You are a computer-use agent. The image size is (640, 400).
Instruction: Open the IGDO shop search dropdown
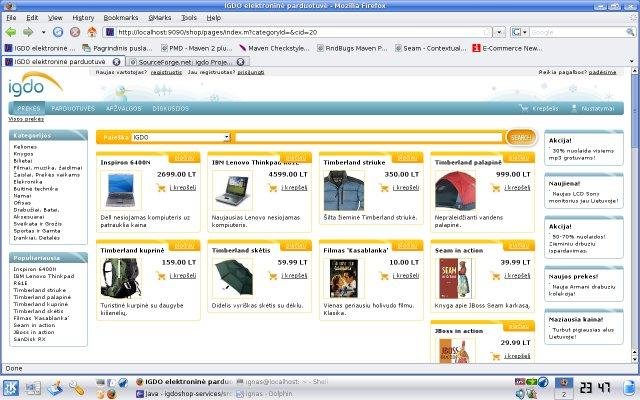click(181, 138)
